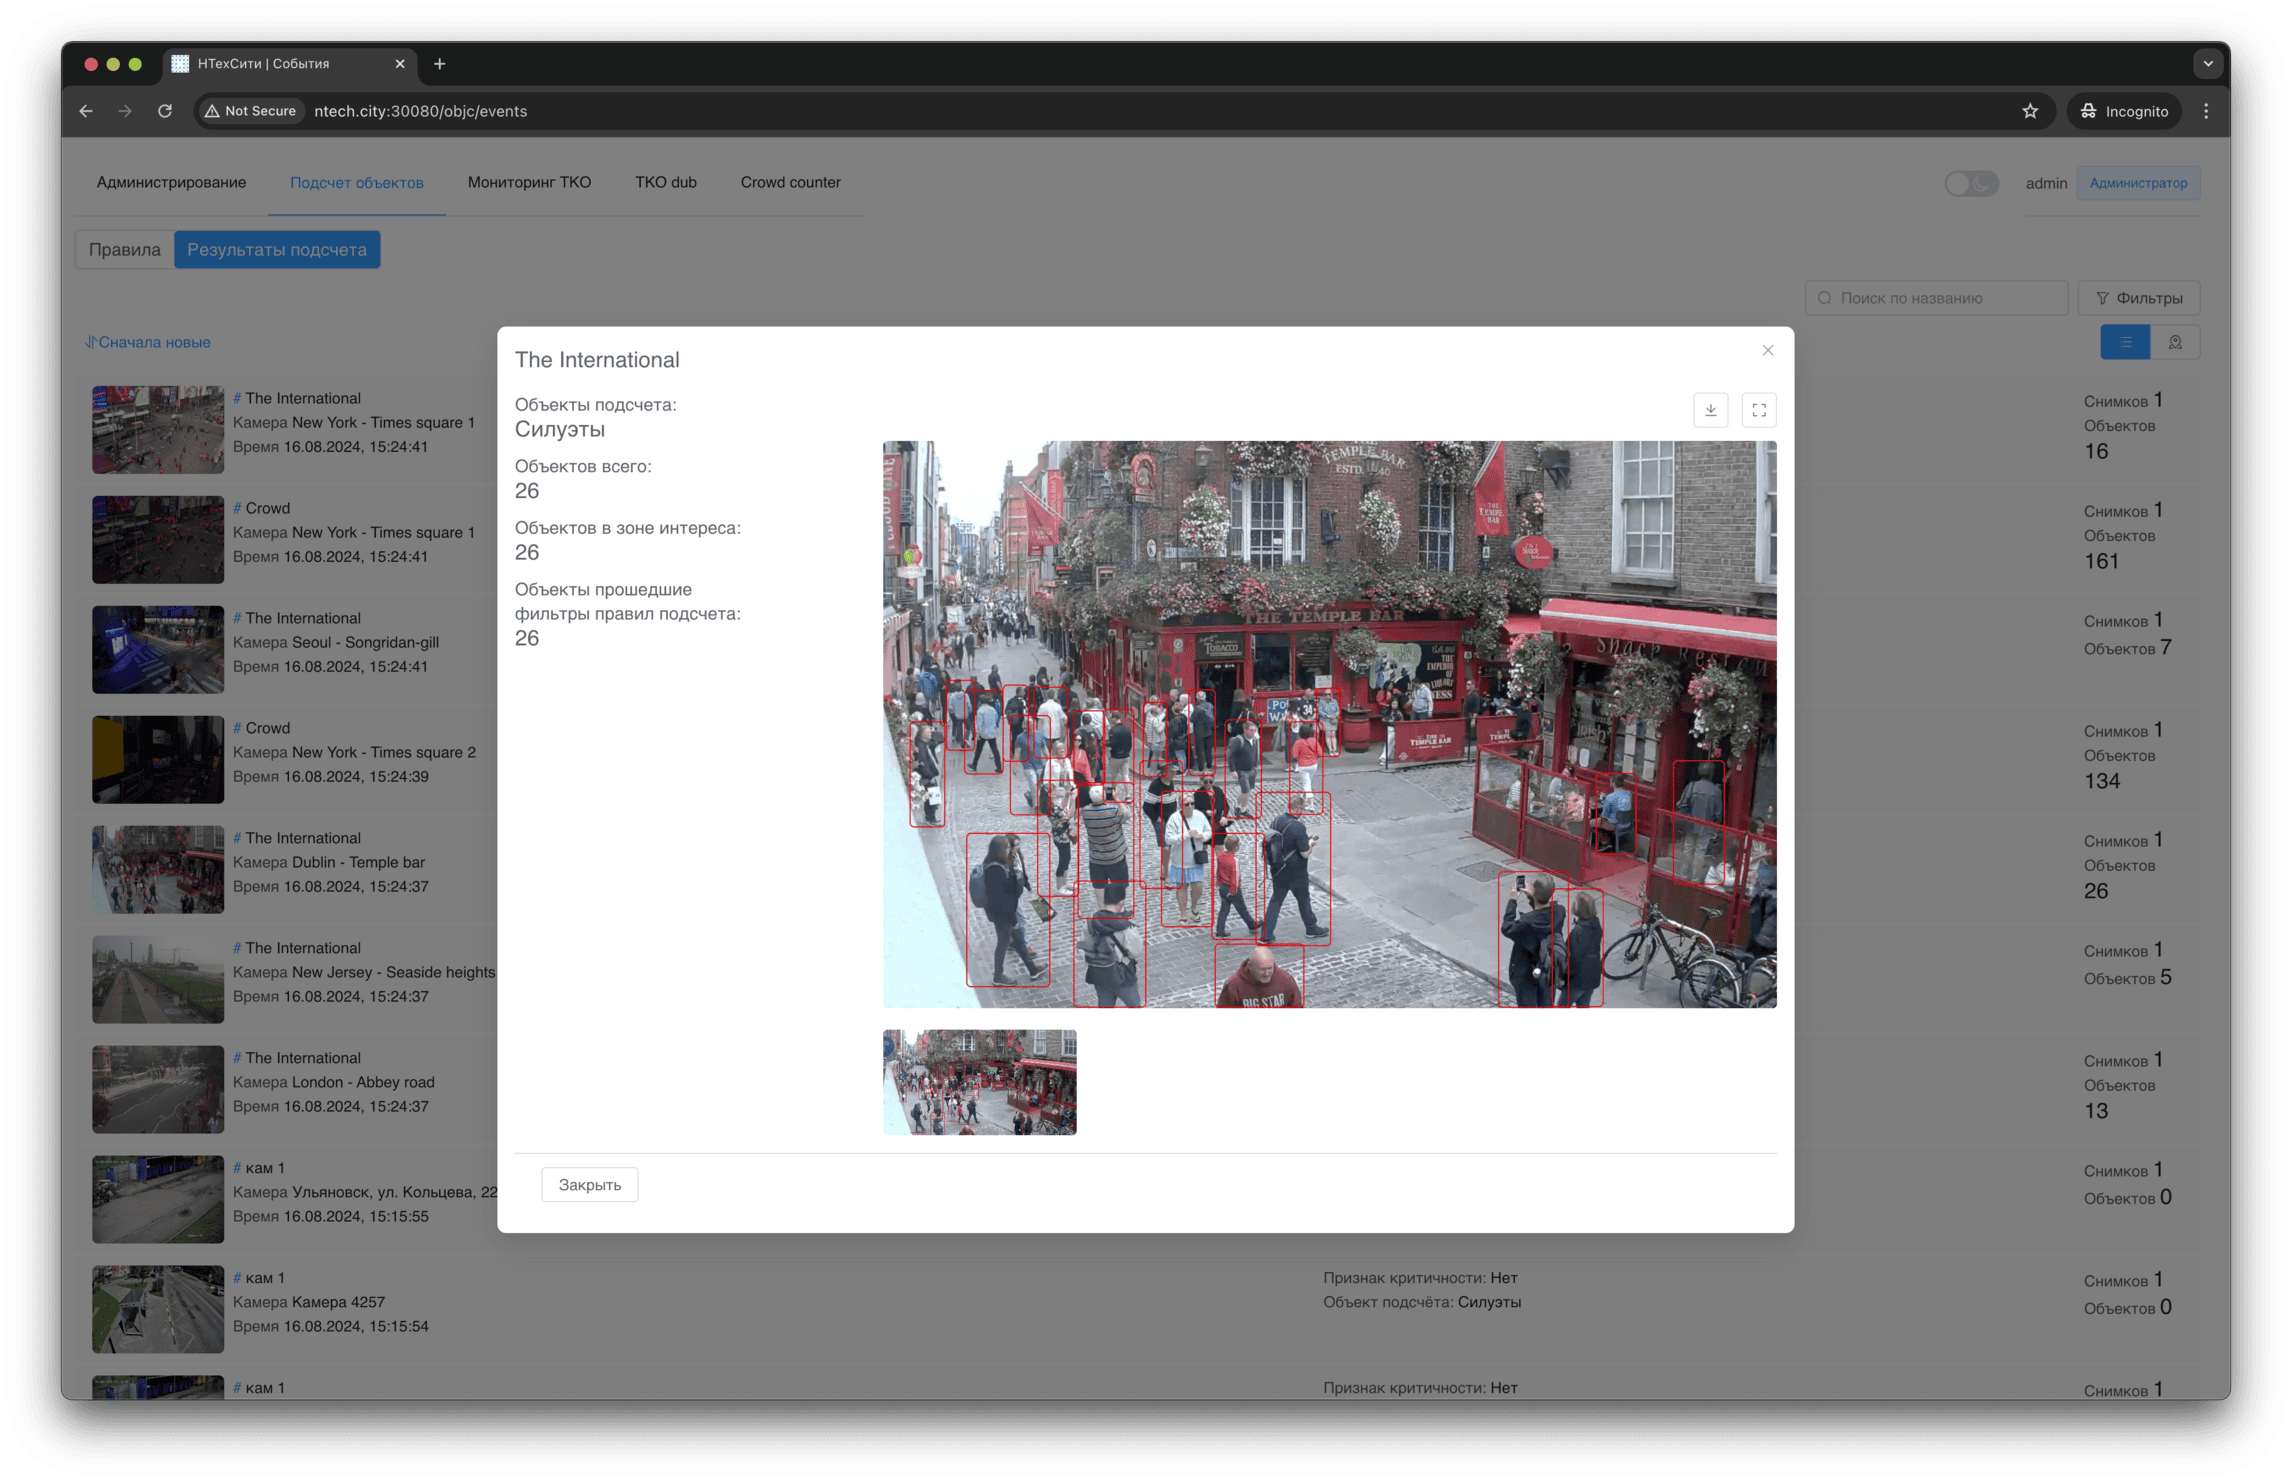Expand the tab search dropdown arrow
Viewport: 2292px width, 1481px height.
pyautogui.click(x=2207, y=64)
